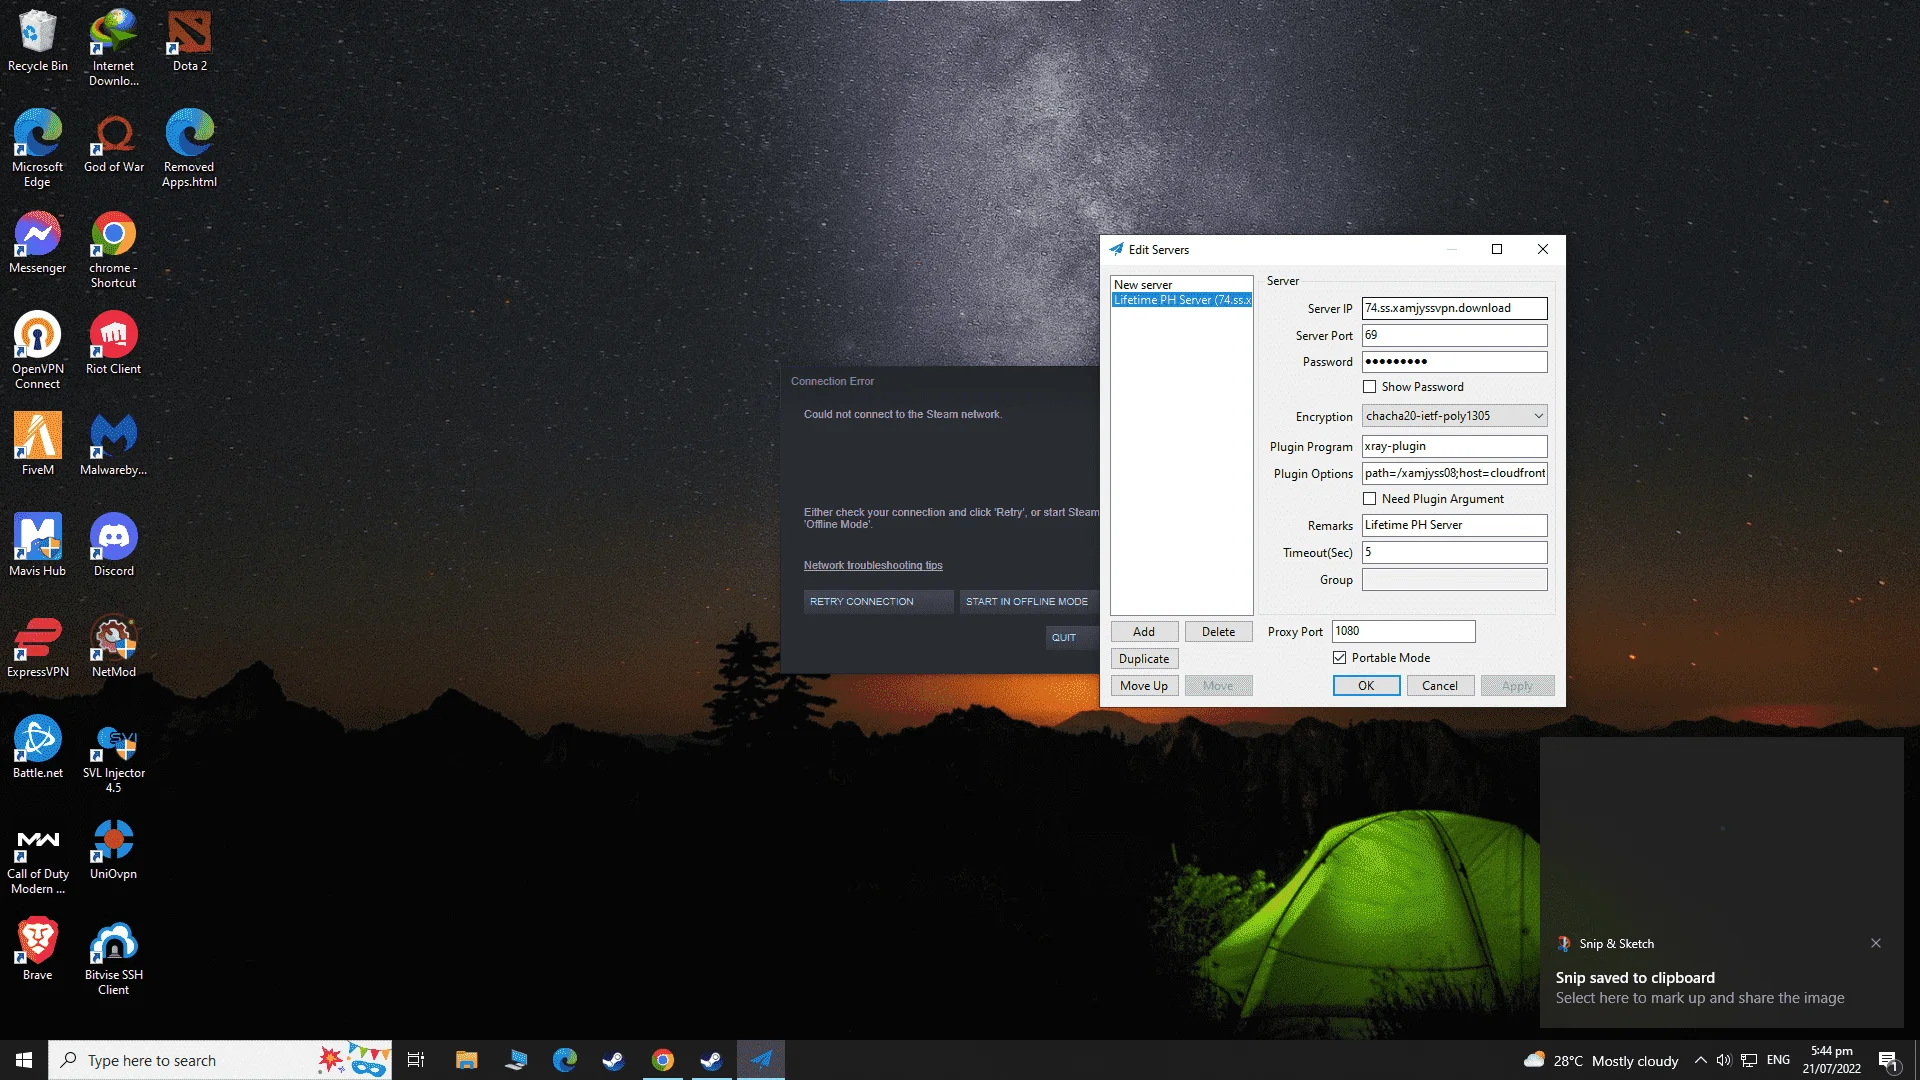Open NetMod desktop shortcut
1920x1080 pixels.
coord(113,646)
